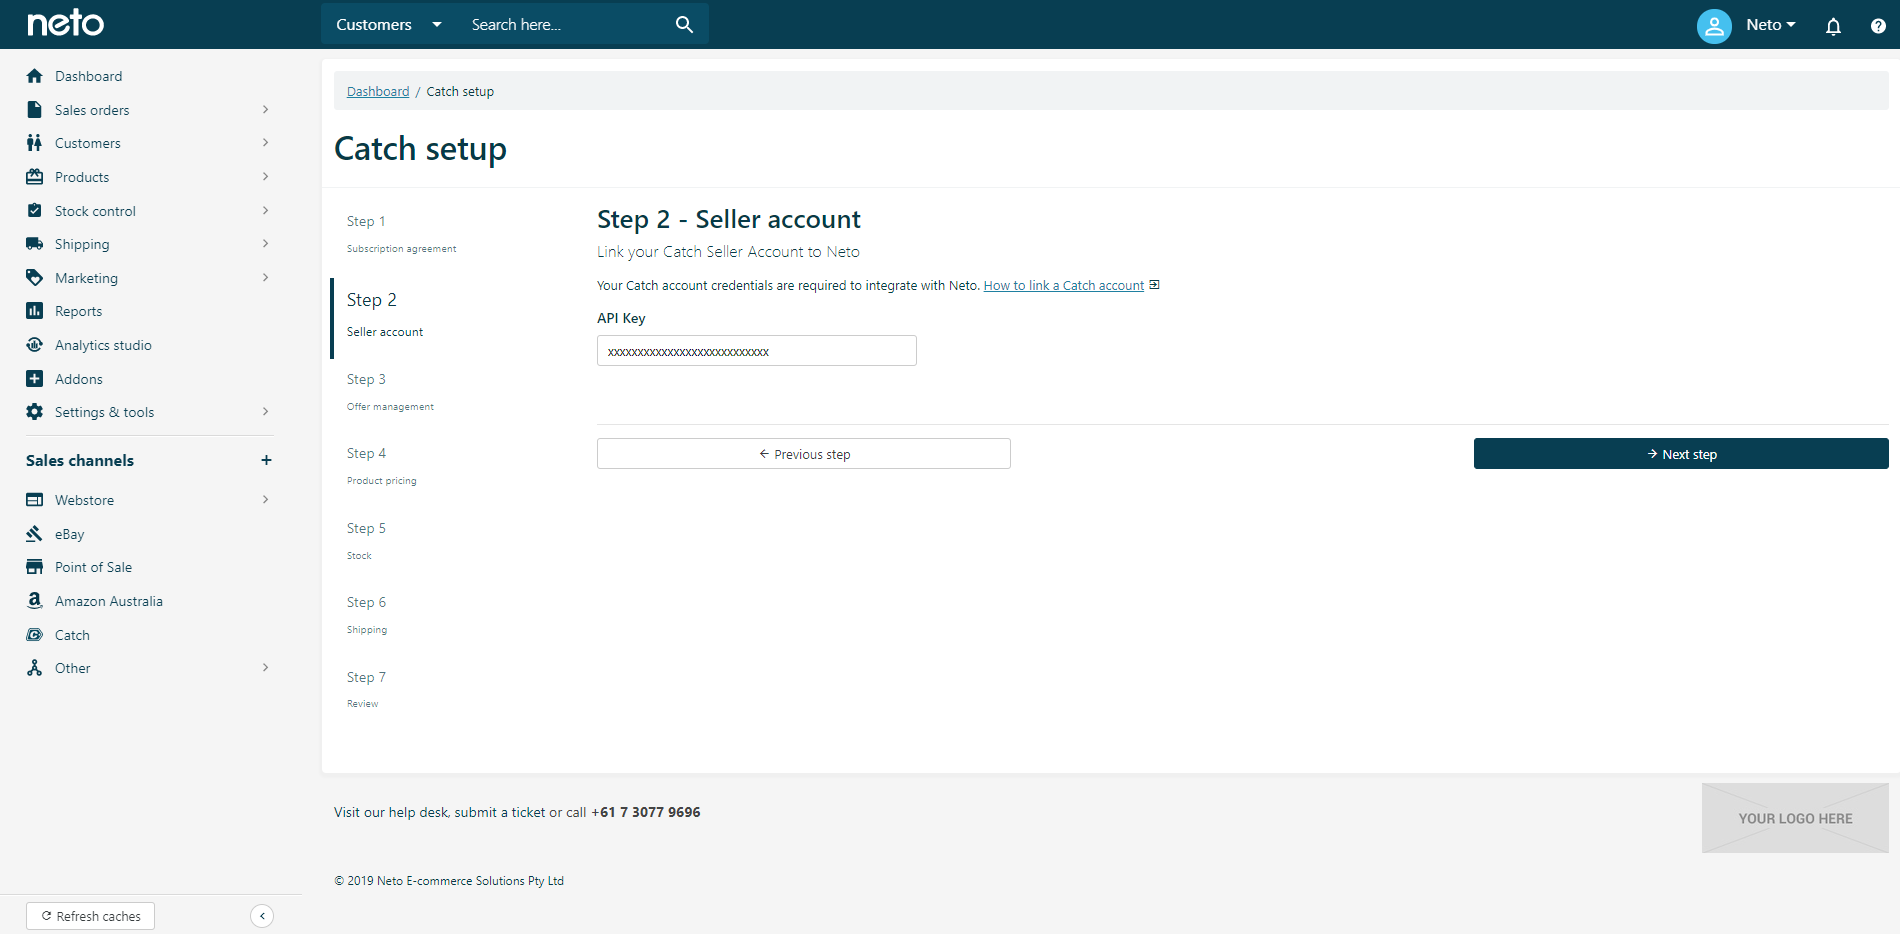
Task: Click the Dashboard home icon
Action: coord(35,76)
